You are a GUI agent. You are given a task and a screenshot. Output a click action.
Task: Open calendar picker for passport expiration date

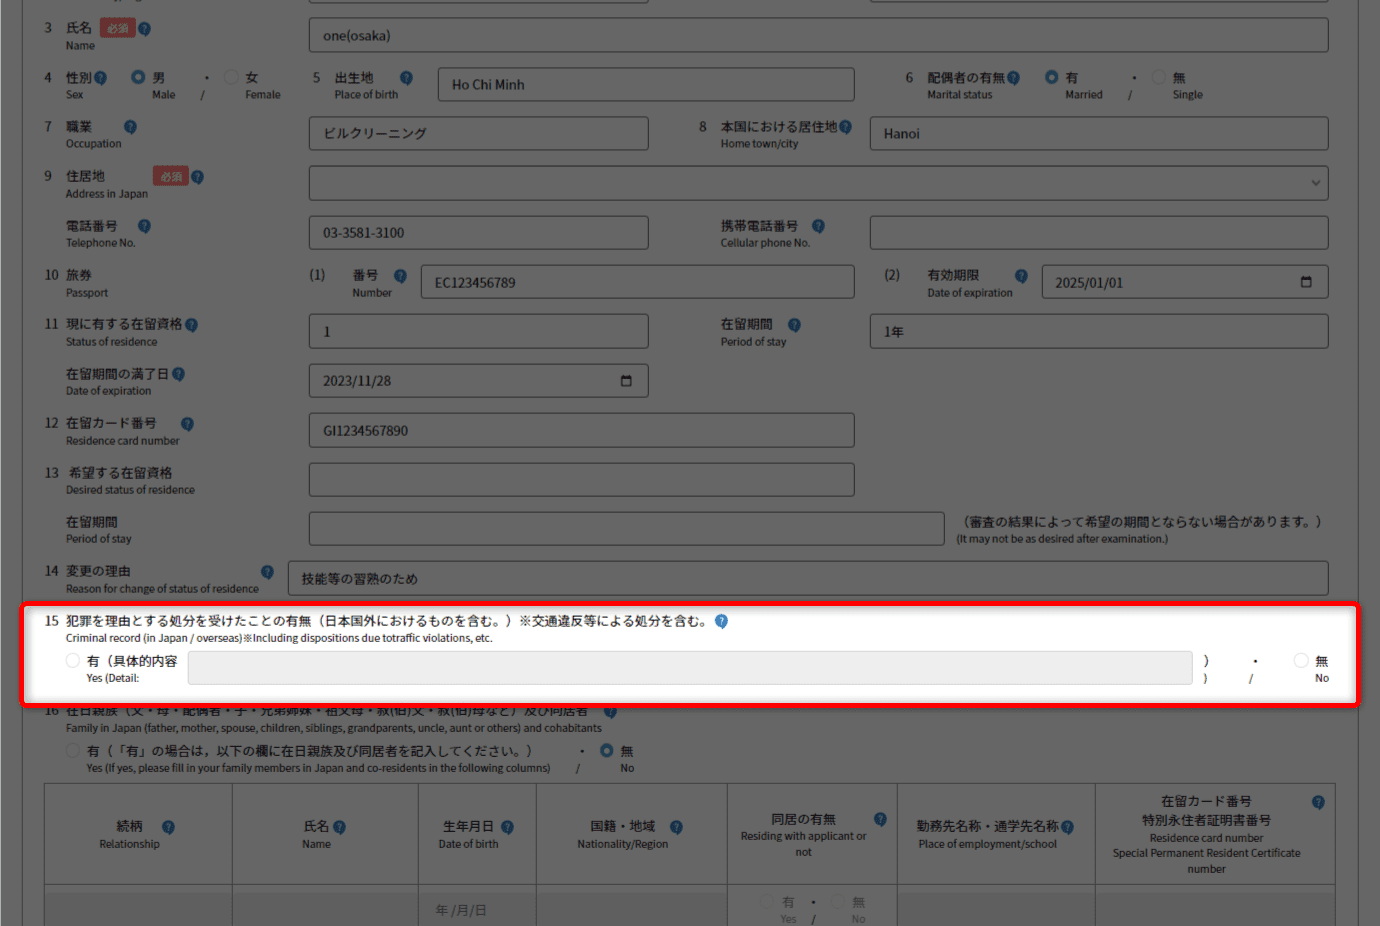point(1305,282)
